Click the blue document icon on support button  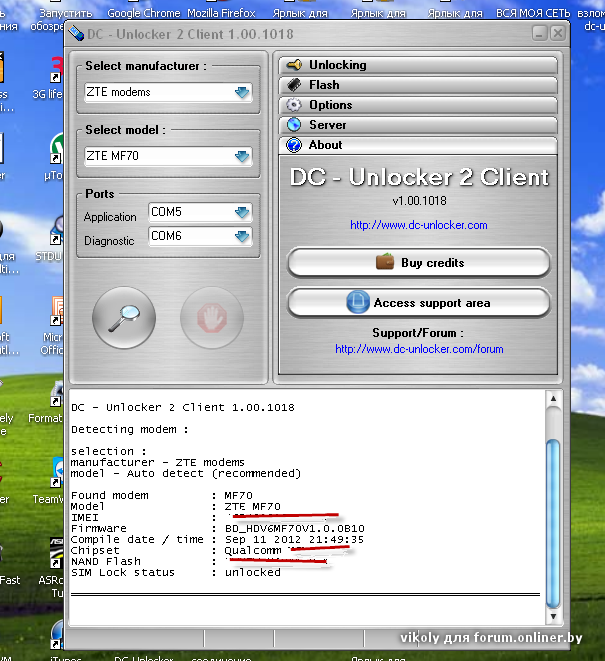tap(358, 302)
